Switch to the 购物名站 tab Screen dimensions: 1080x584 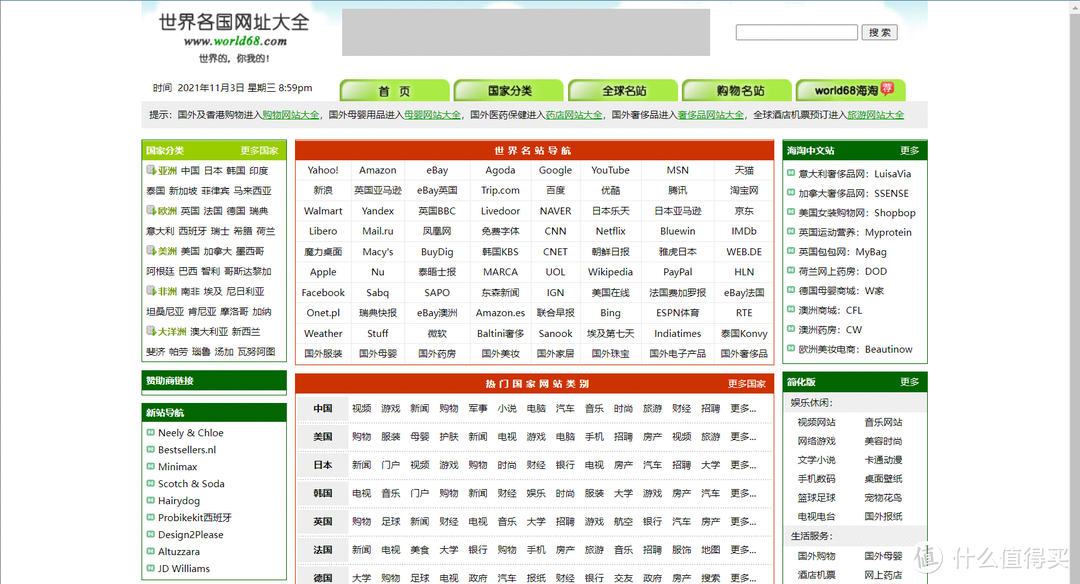738,91
